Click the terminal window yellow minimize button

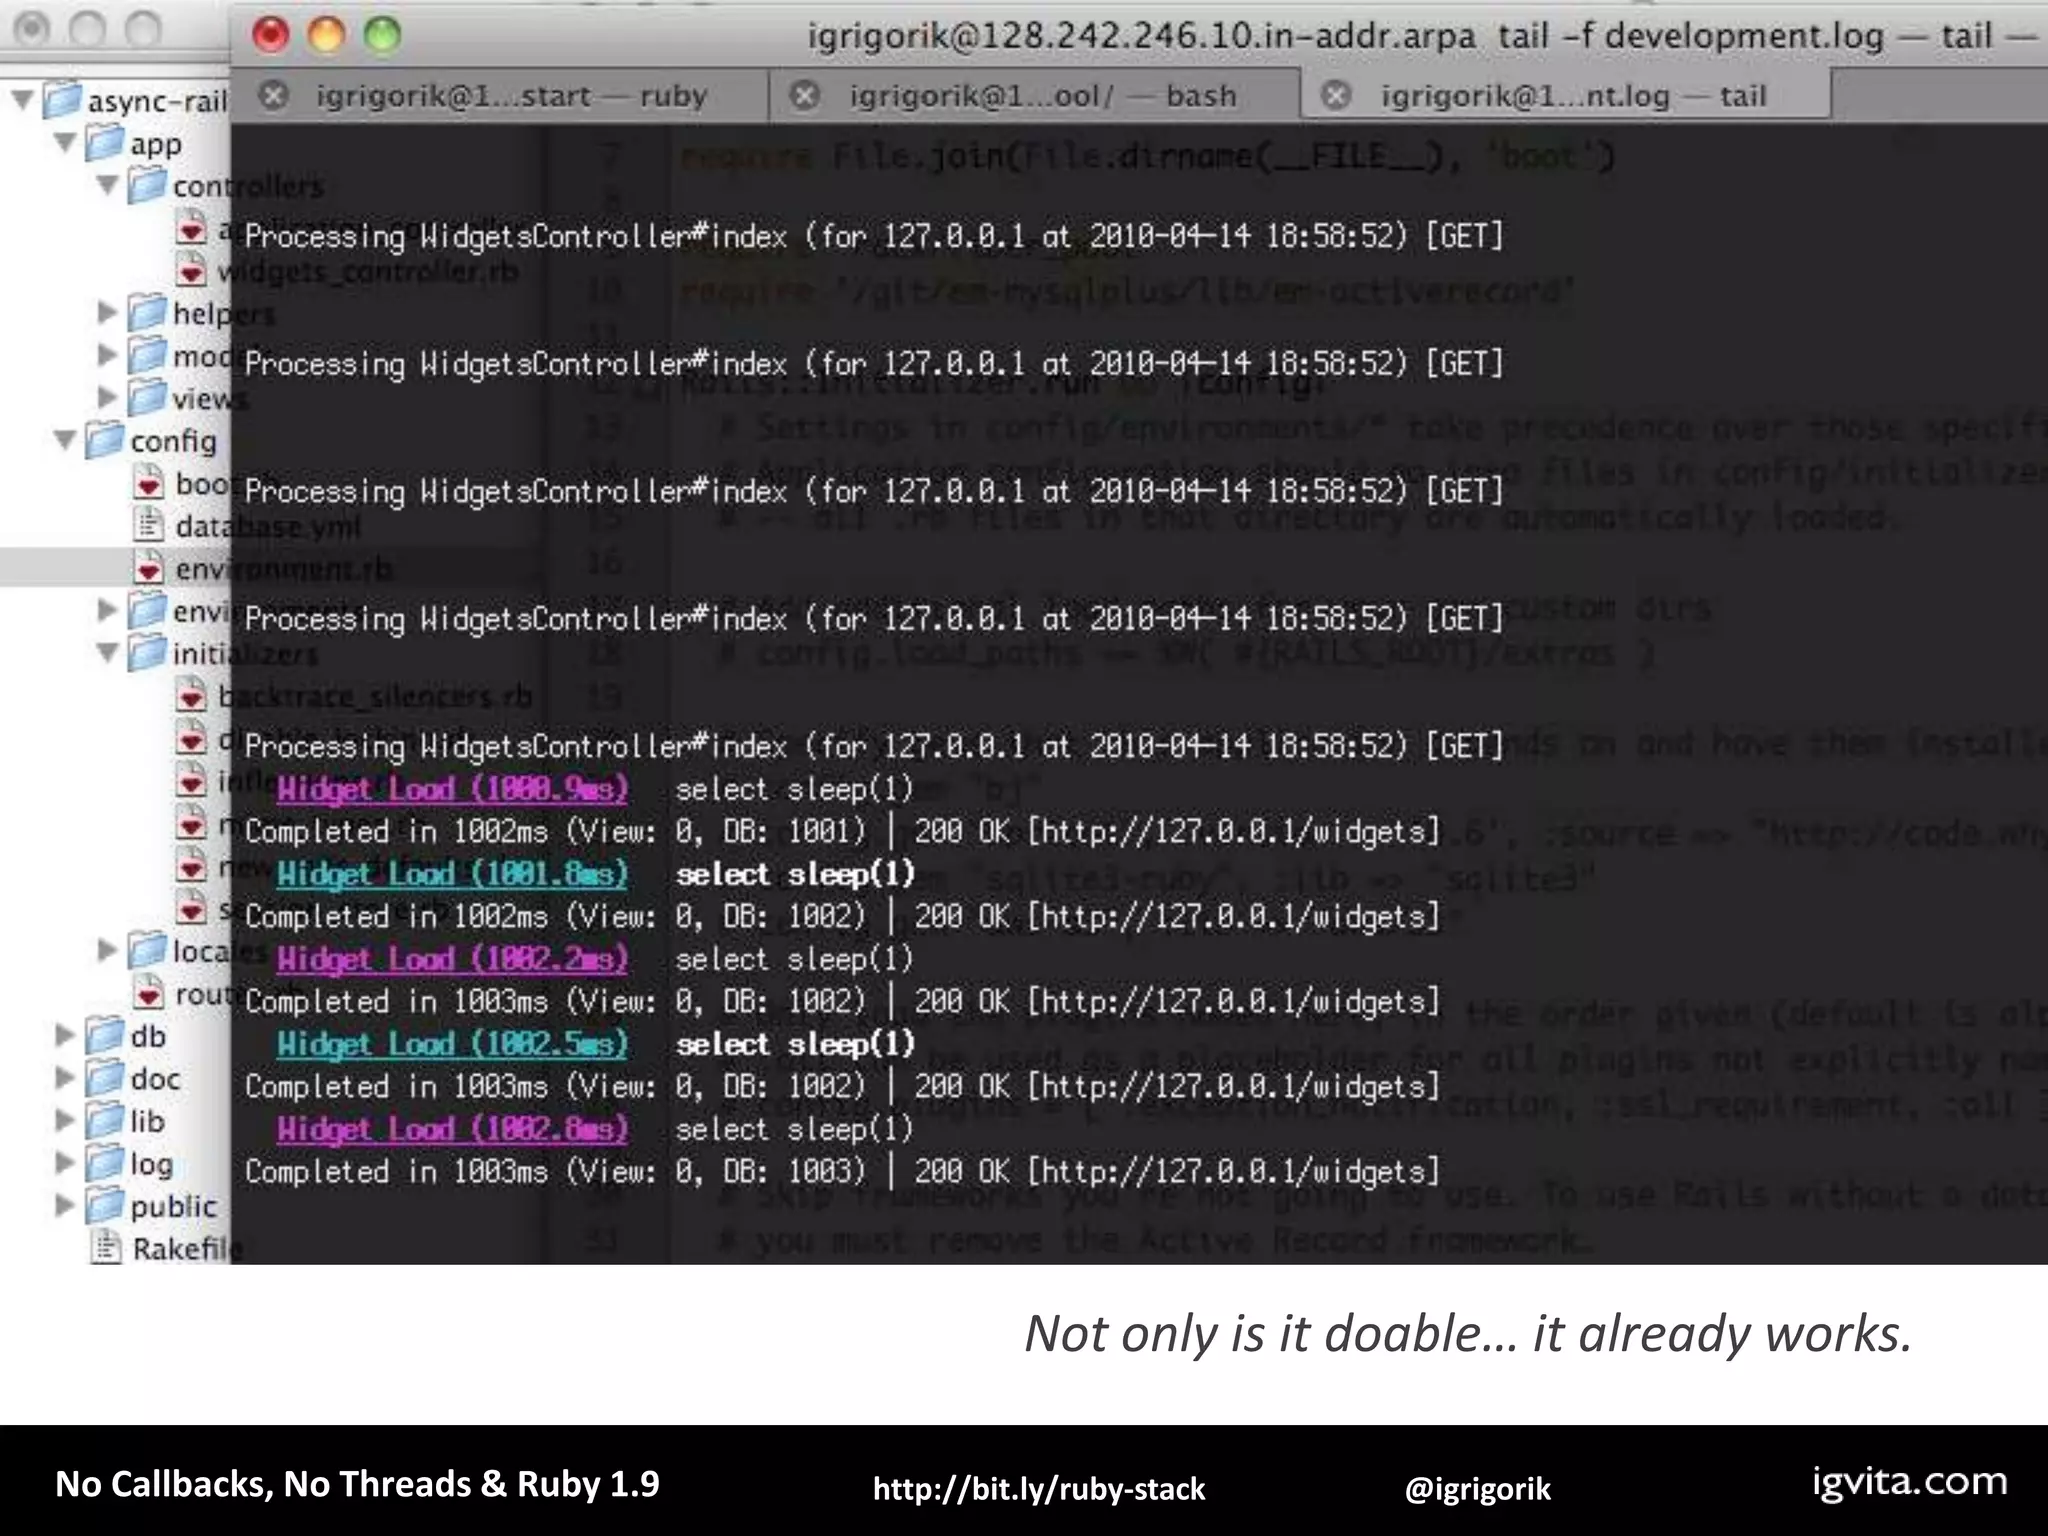pyautogui.click(x=326, y=35)
